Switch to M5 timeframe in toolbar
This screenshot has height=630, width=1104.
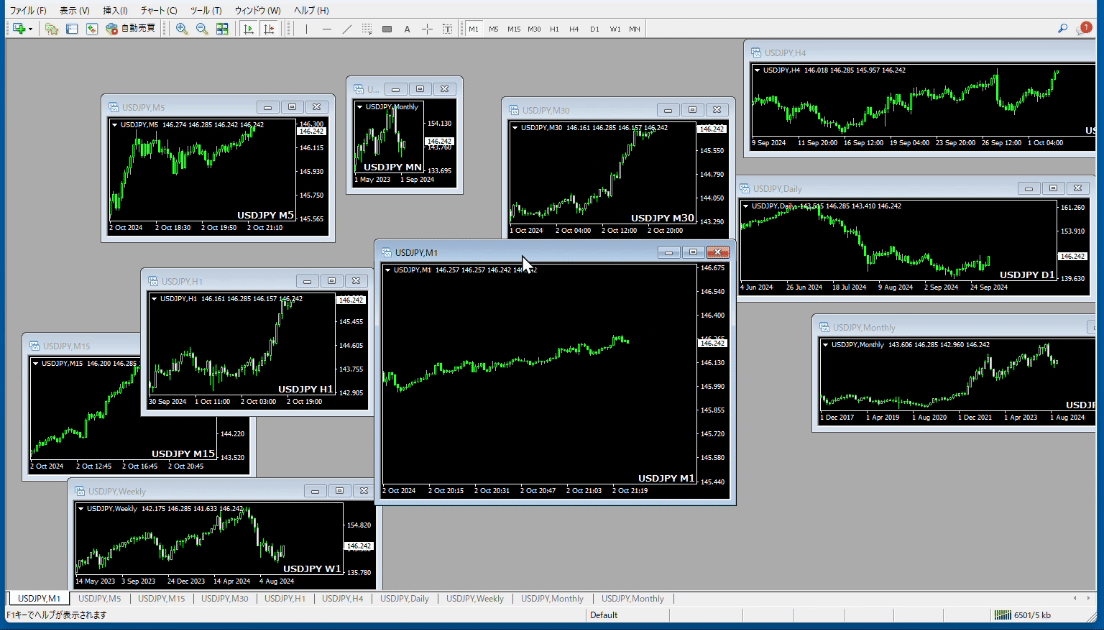(494, 29)
